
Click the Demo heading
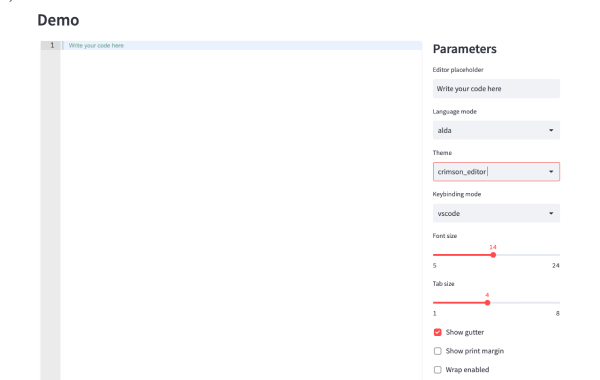(x=58, y=20)
